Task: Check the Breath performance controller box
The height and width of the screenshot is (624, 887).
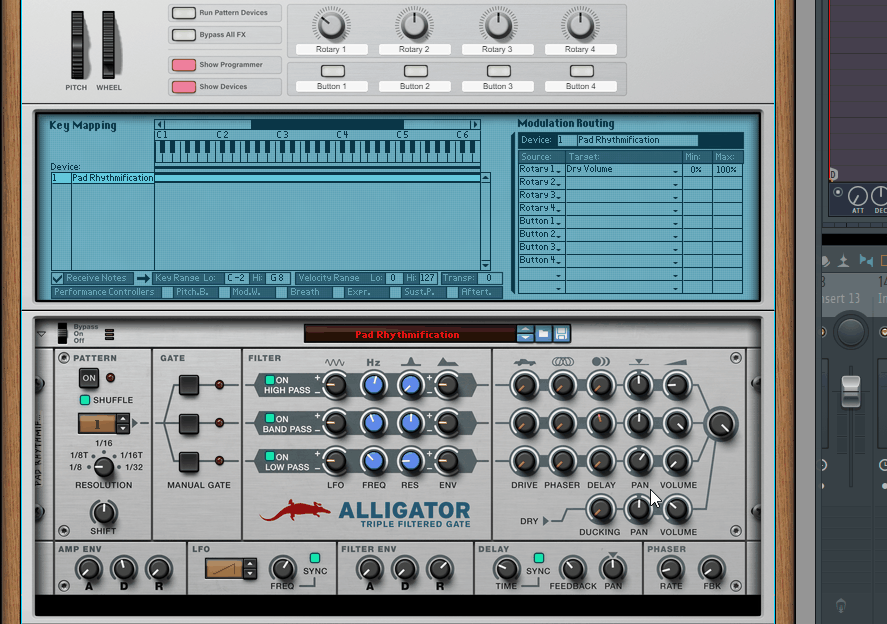Action: point(281,292)
